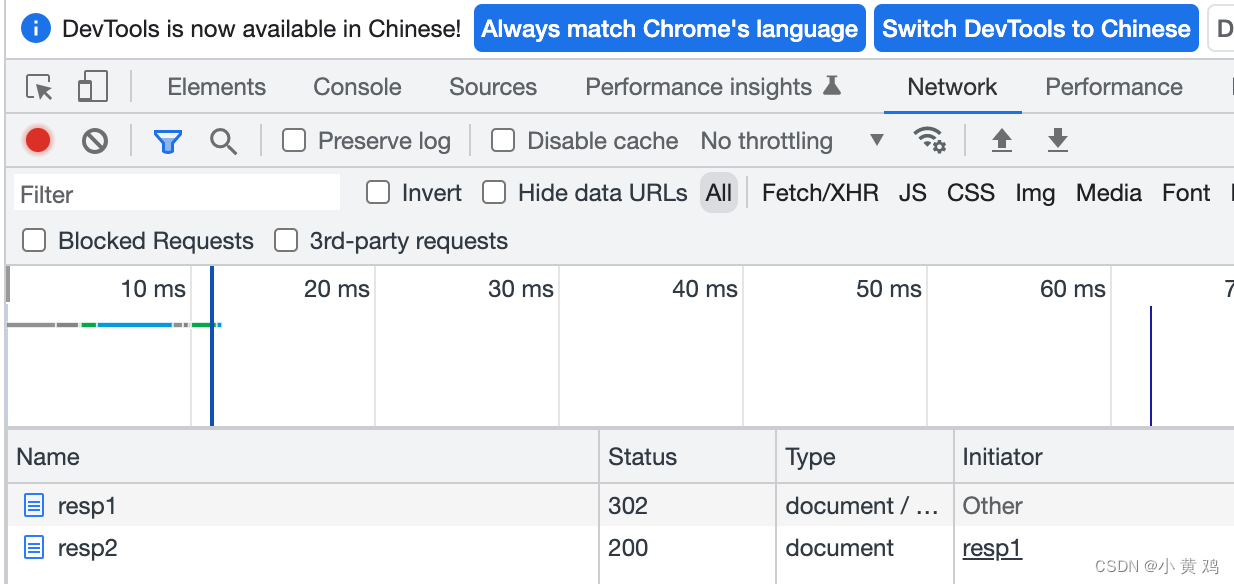Image resolution: width=1234 pixels, height=584 pixels.
Task: Check Blocked Requests checkbox
Action: coord(34,240)
